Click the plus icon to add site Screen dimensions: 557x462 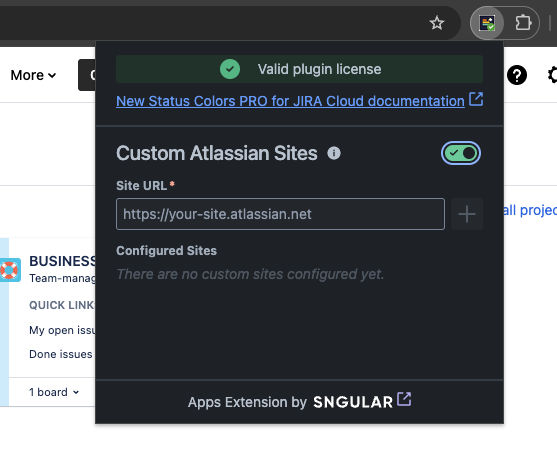pyautogui.click(x=467, y=214)
